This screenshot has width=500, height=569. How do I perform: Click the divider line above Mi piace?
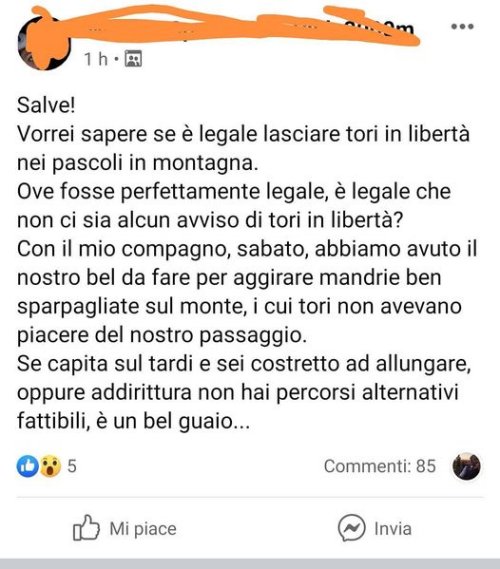pyautogui.click(x=250, y=498)
